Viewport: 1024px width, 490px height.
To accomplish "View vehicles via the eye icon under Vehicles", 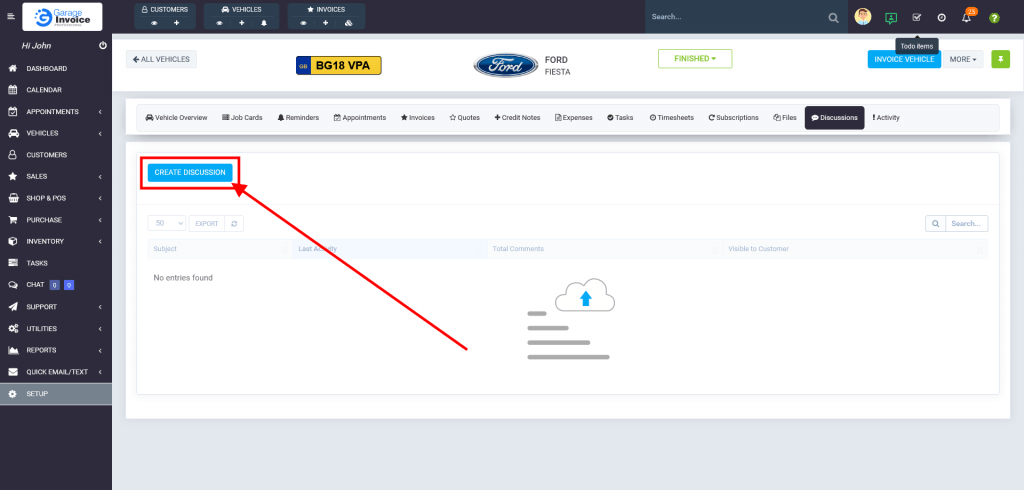I will coord(219,23).
